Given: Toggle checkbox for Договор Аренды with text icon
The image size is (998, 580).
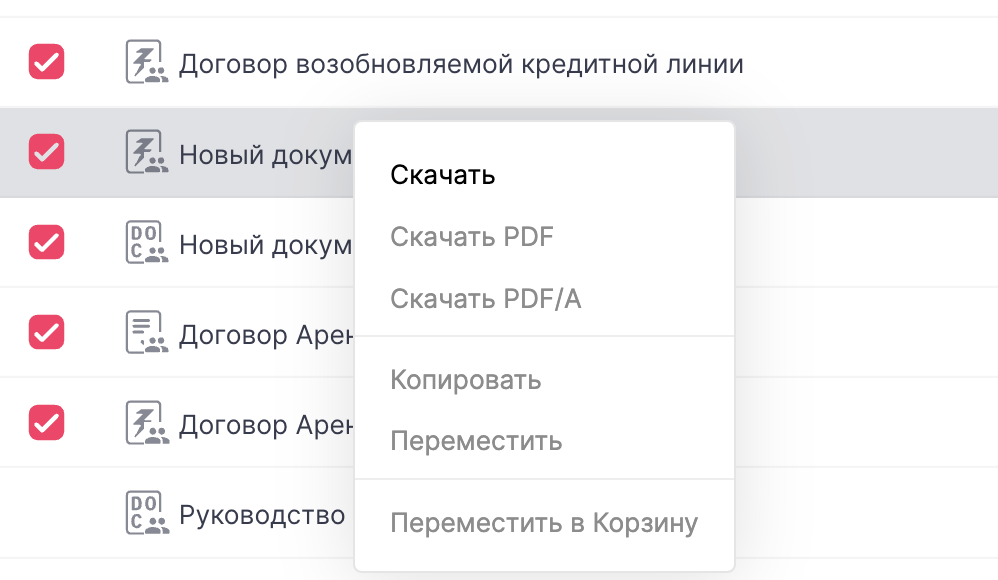Looking at the screenshot, I should click(x=46, y=332).
